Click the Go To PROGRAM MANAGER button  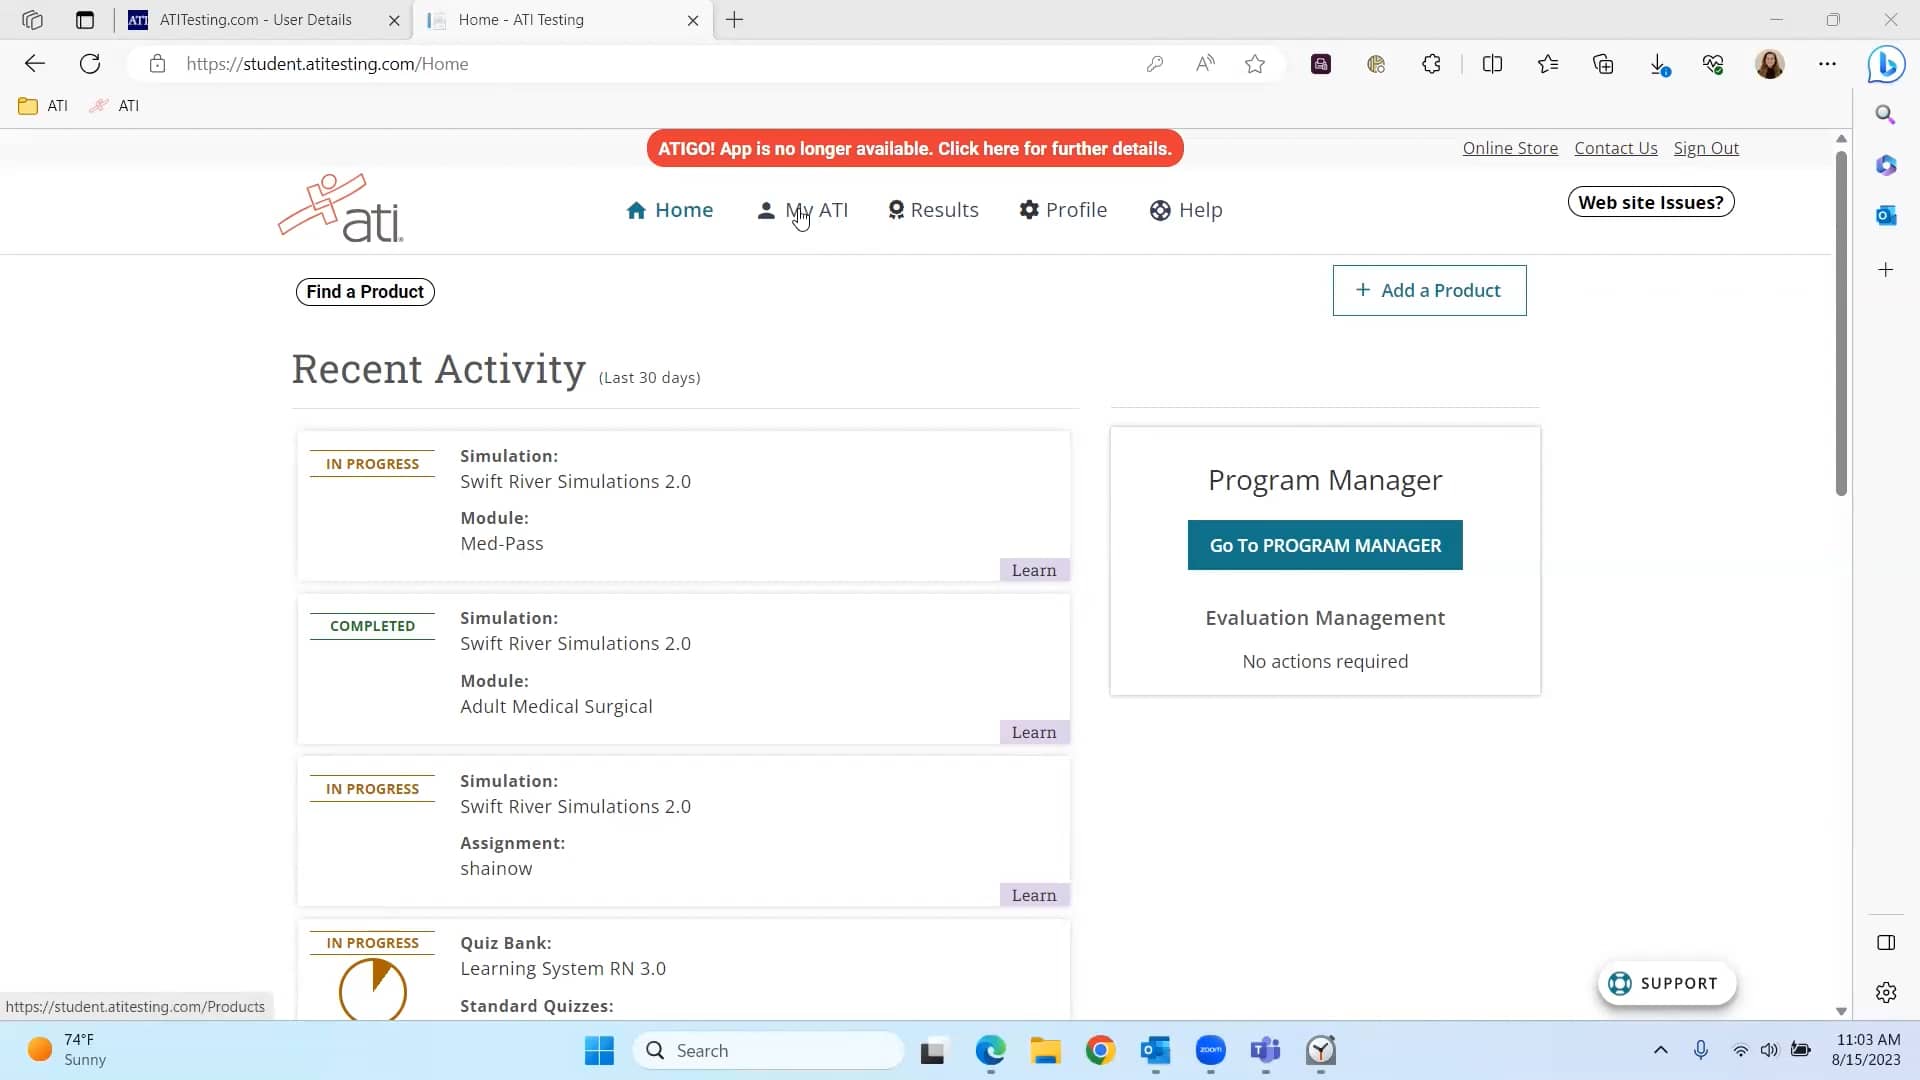(1324, 545)
